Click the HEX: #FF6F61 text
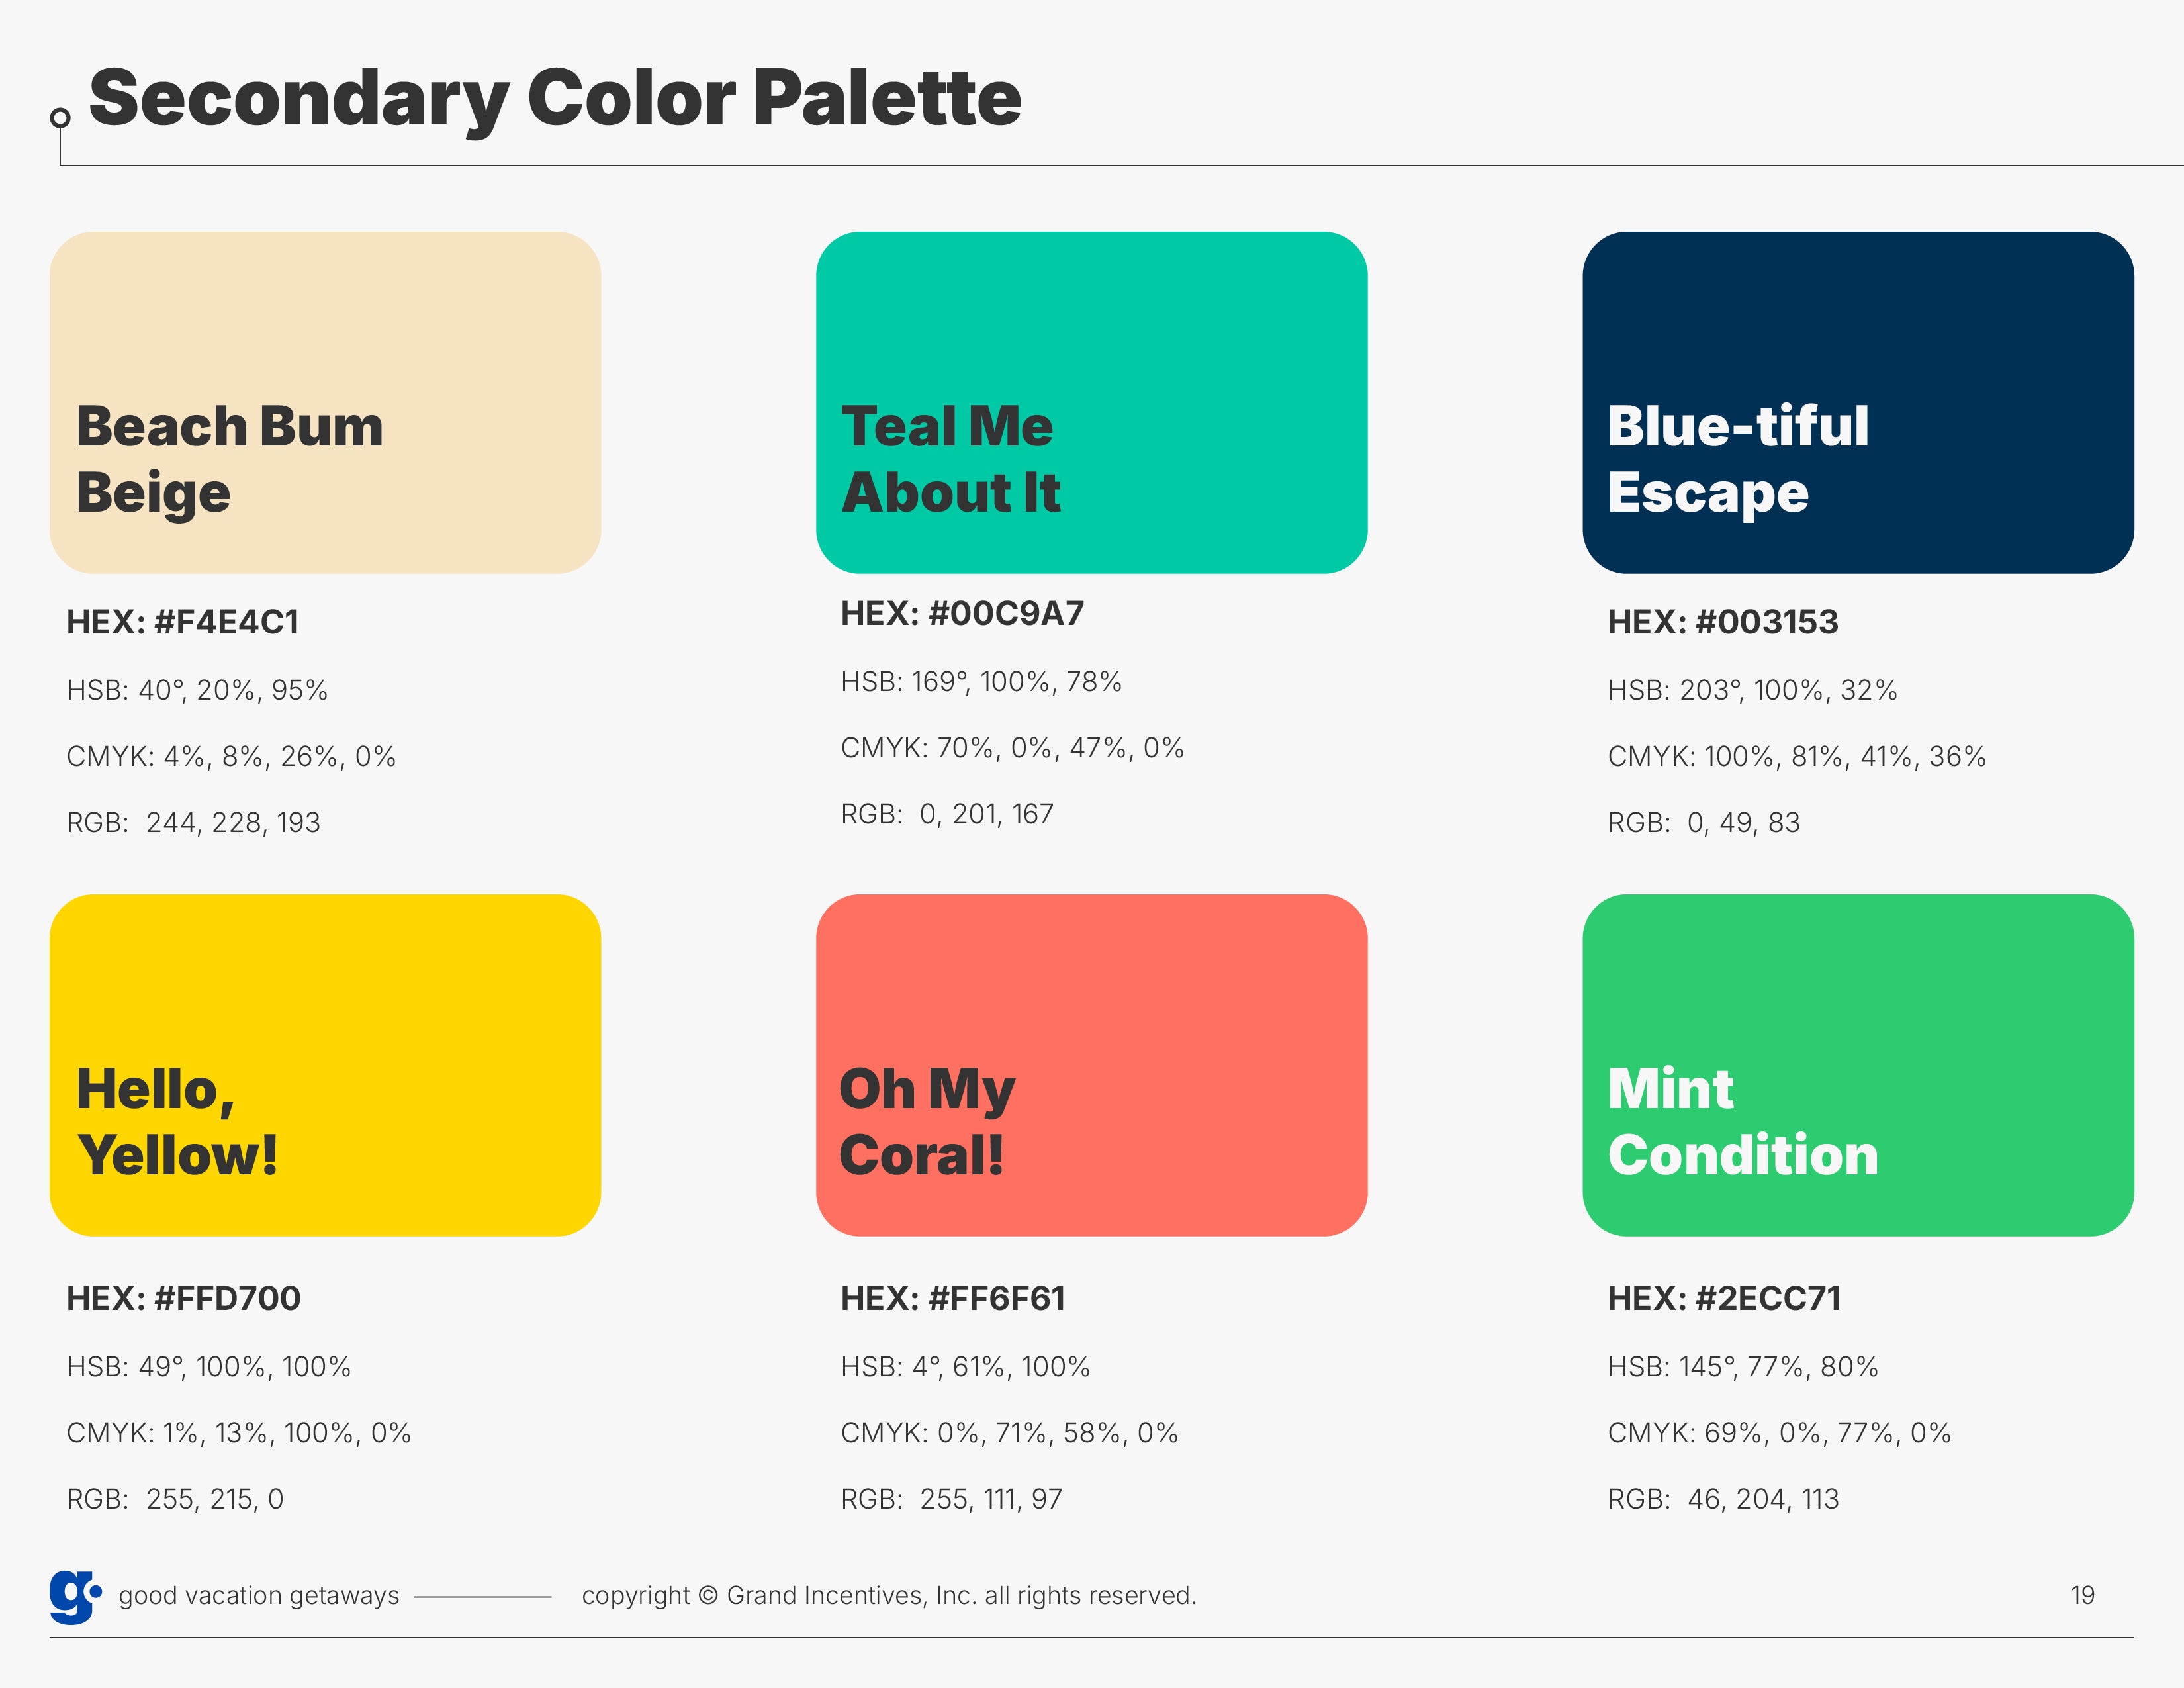The height and width of the screenshot is (1688, 2184). point(952,1298)
